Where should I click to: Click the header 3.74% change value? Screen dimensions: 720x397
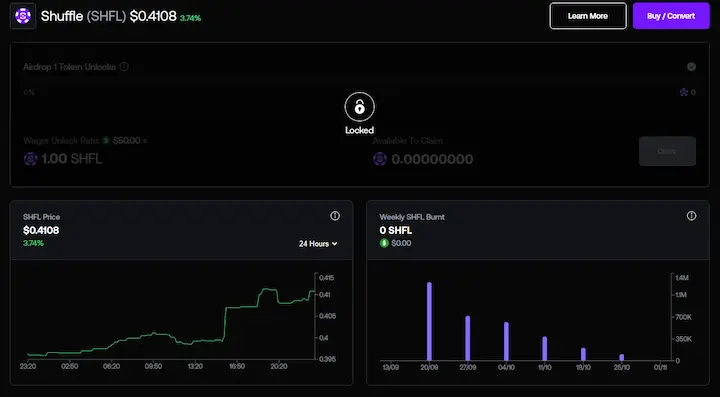190,18
